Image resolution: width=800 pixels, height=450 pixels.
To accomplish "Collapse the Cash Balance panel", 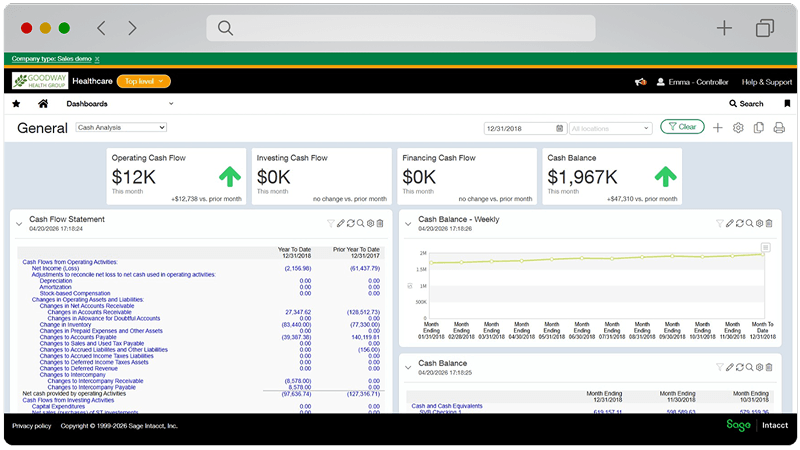I will pos(408,368).
